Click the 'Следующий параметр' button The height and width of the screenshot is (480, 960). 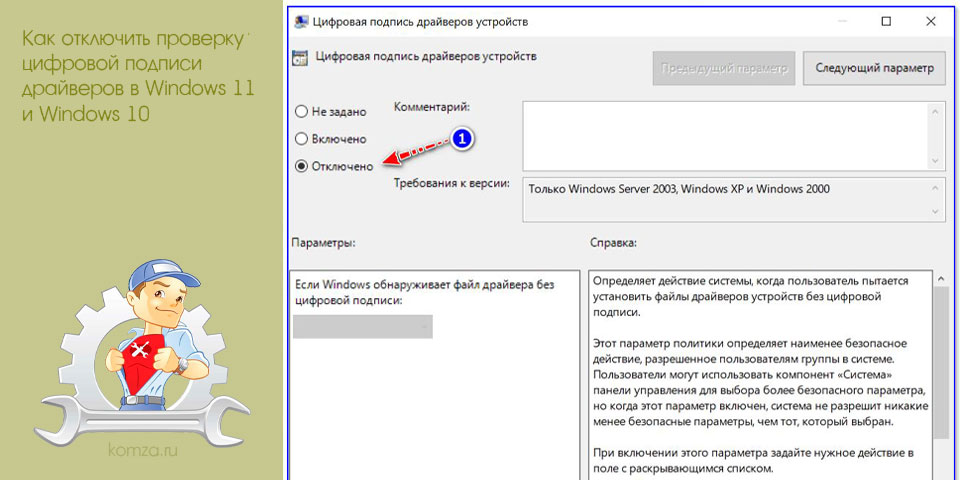coord(874,68)
